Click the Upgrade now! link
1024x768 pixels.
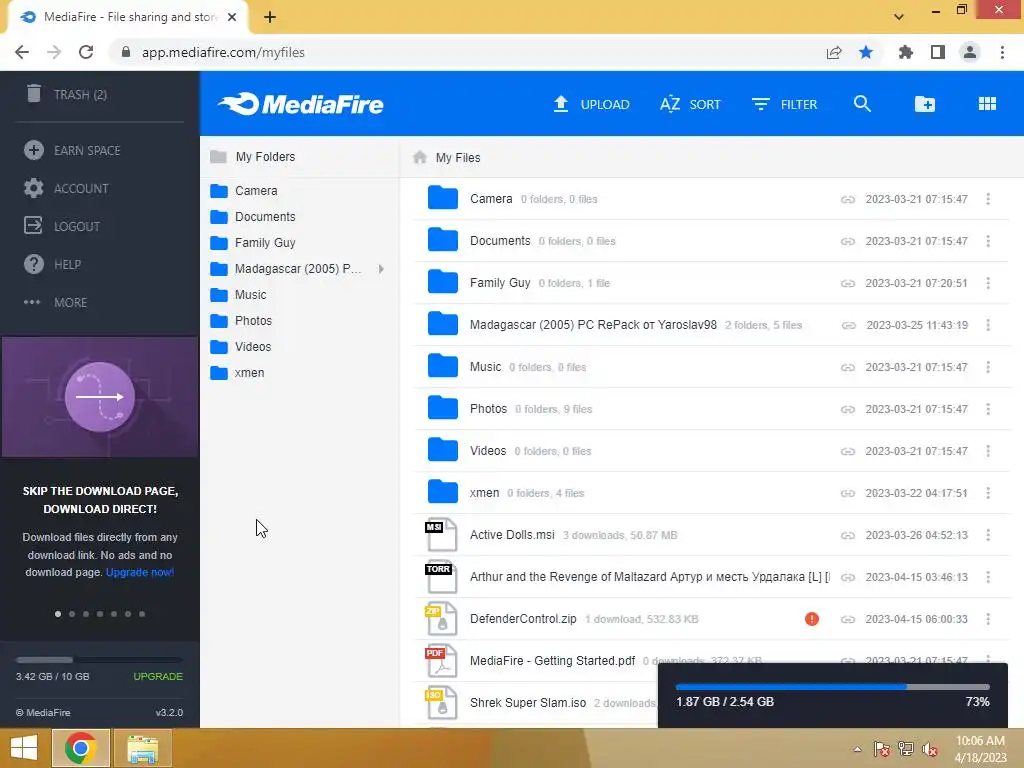click(140, 572)
